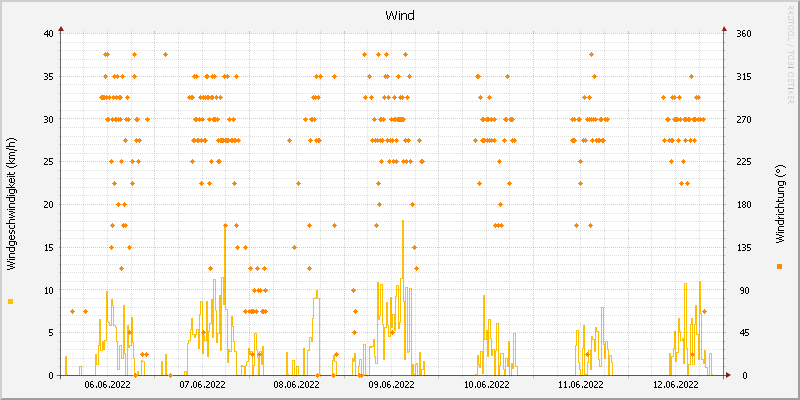Select the 08.06.2022 date label
The image size is (800, 400).
coord(296,384)
